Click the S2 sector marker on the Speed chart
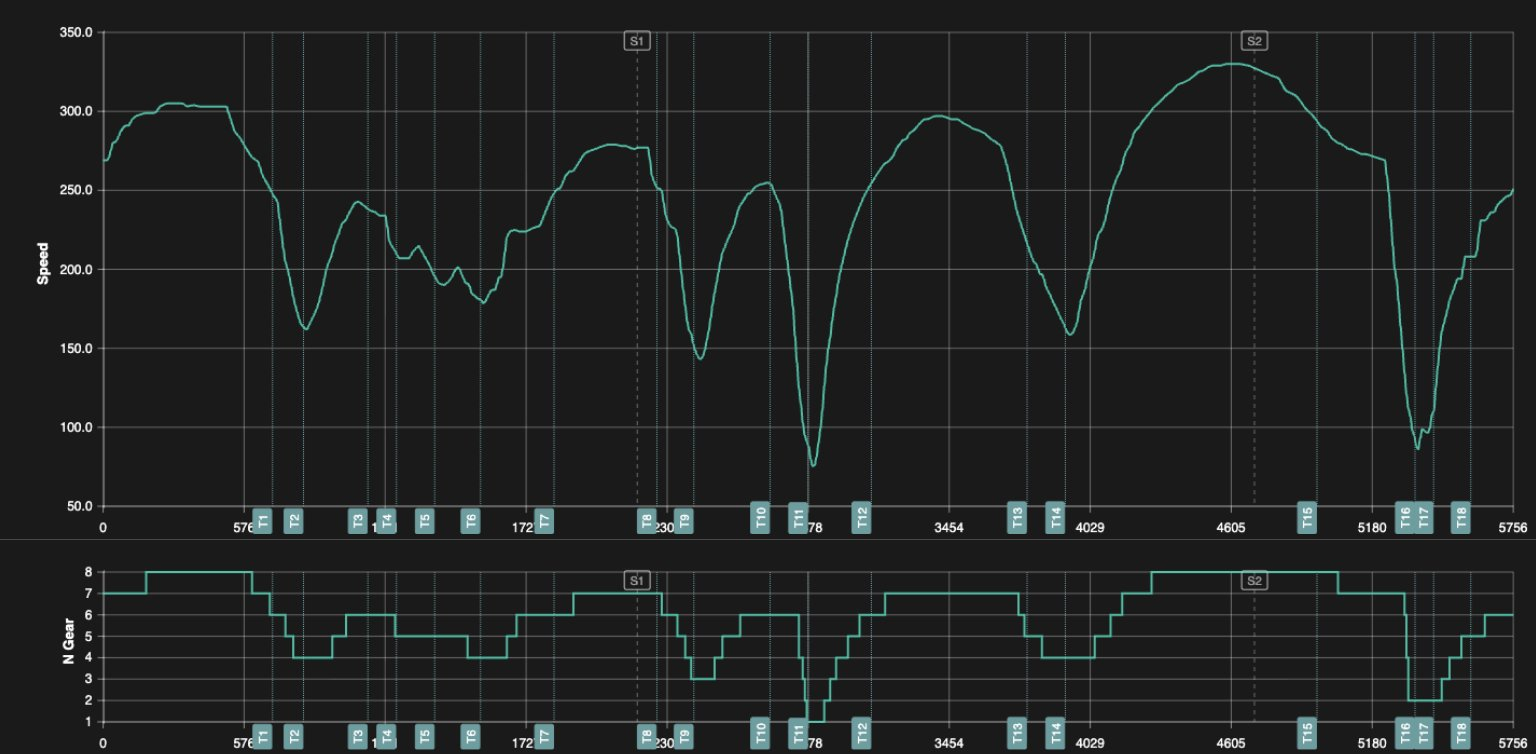 pyautogui.click(x=1254, y=41)
